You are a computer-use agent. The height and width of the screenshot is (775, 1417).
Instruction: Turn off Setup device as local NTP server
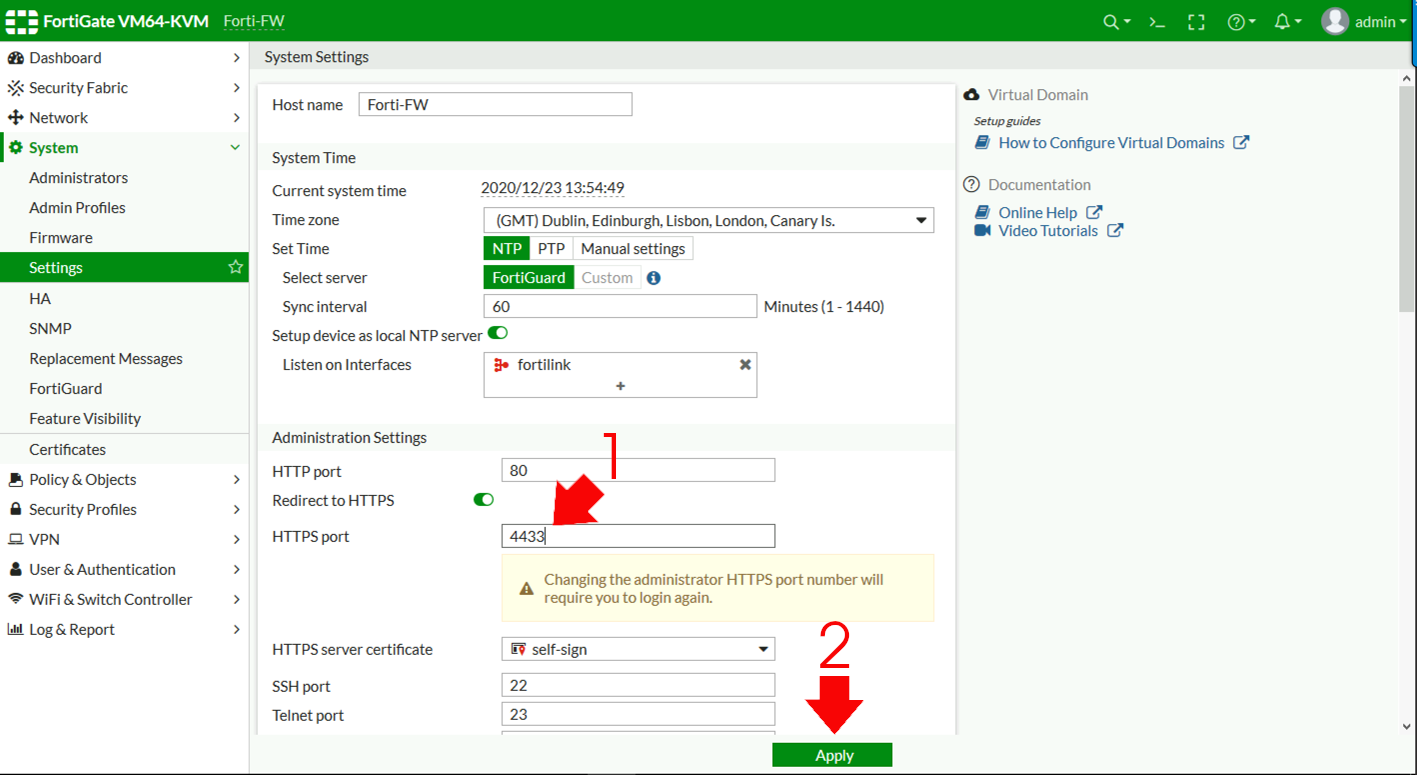pyautogui.click(x=497, y=333)
